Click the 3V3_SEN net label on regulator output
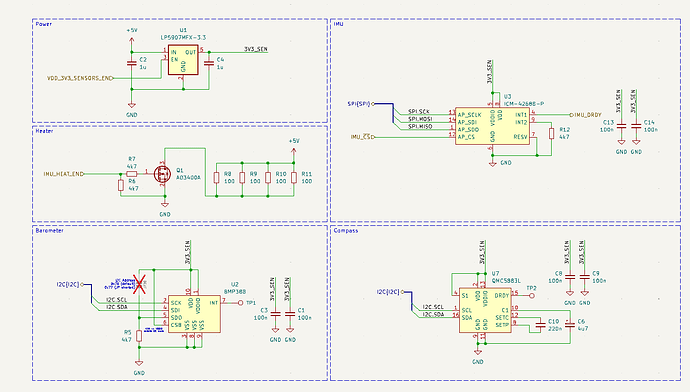 pos(256,49)
